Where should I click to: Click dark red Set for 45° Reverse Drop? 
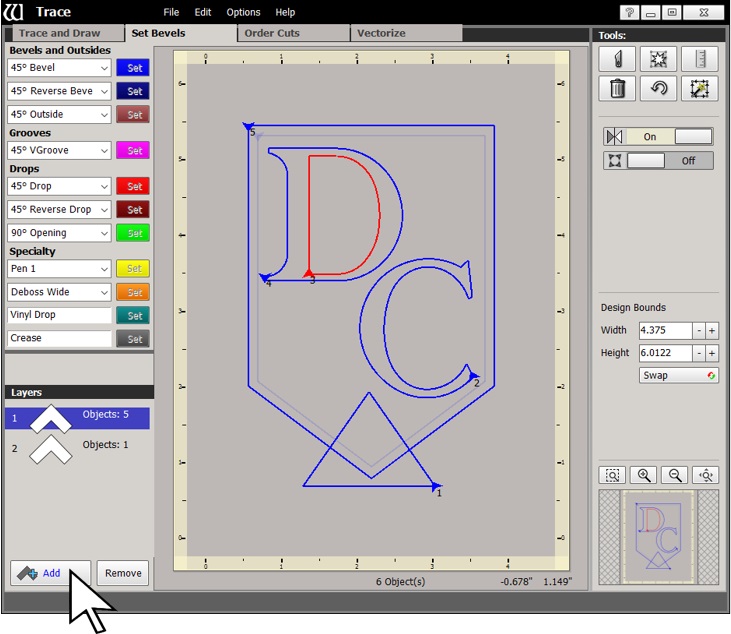point(133,209)
